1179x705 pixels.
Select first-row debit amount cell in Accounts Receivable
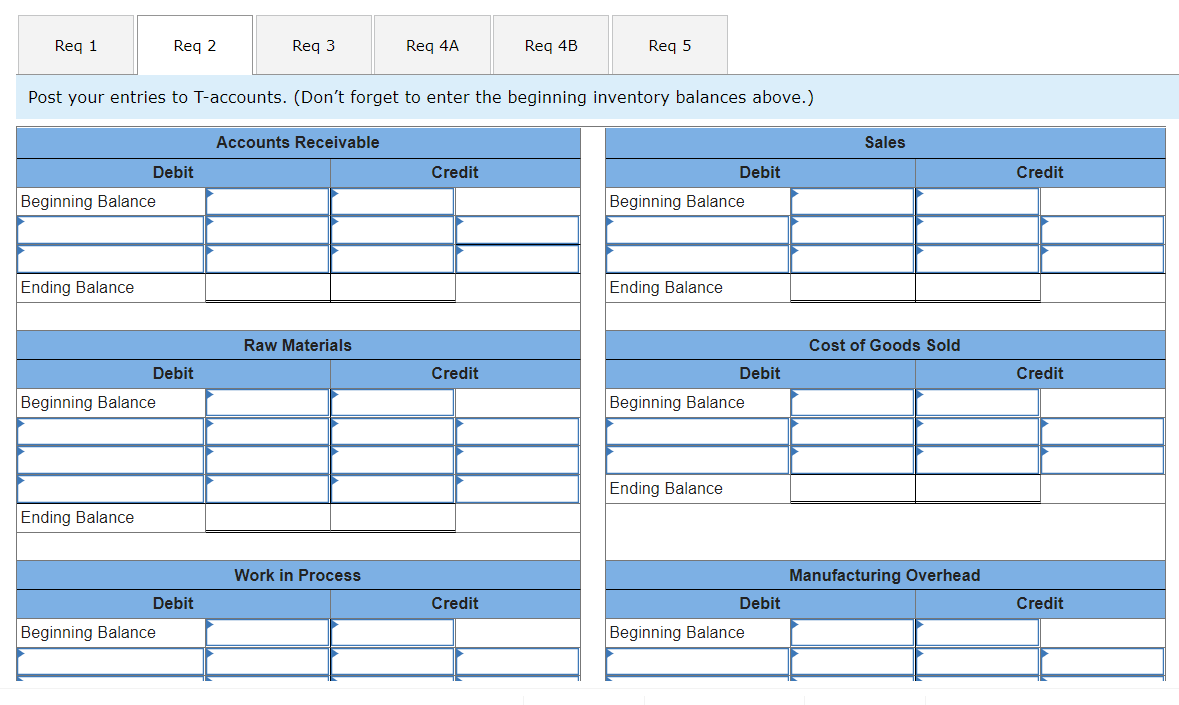tap(268, 230)
